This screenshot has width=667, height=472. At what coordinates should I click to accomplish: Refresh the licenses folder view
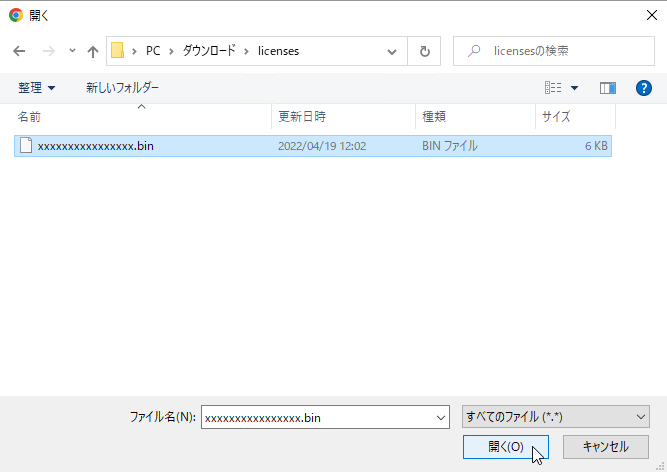click(x=425, y=51)
